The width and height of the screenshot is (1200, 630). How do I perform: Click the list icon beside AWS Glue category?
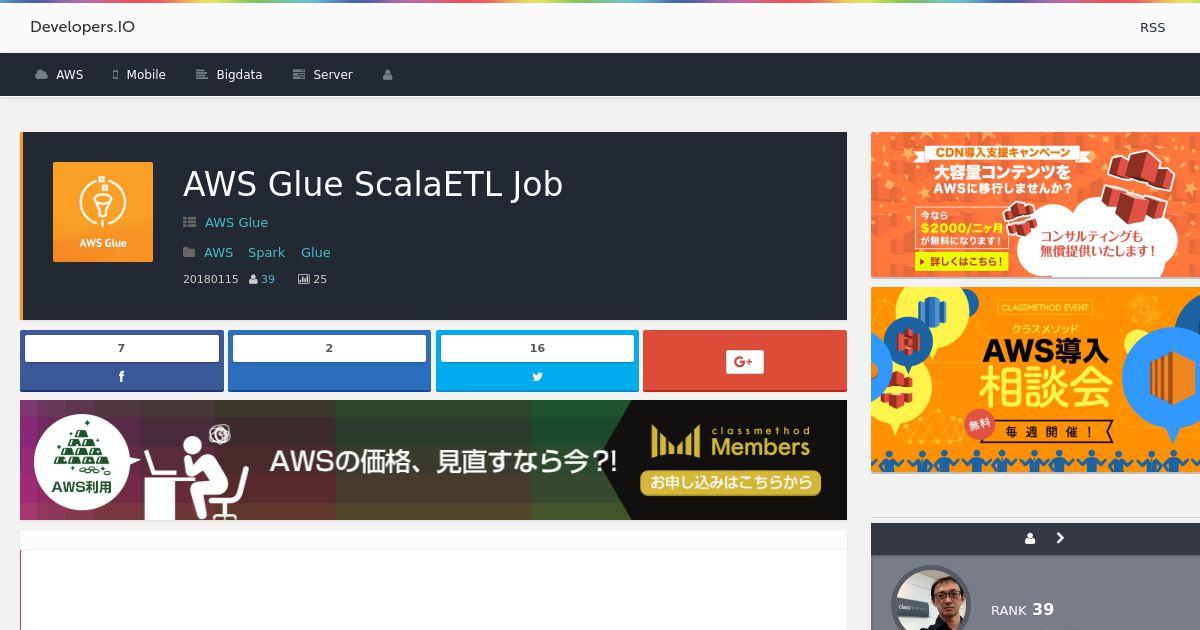pos(189,222)
